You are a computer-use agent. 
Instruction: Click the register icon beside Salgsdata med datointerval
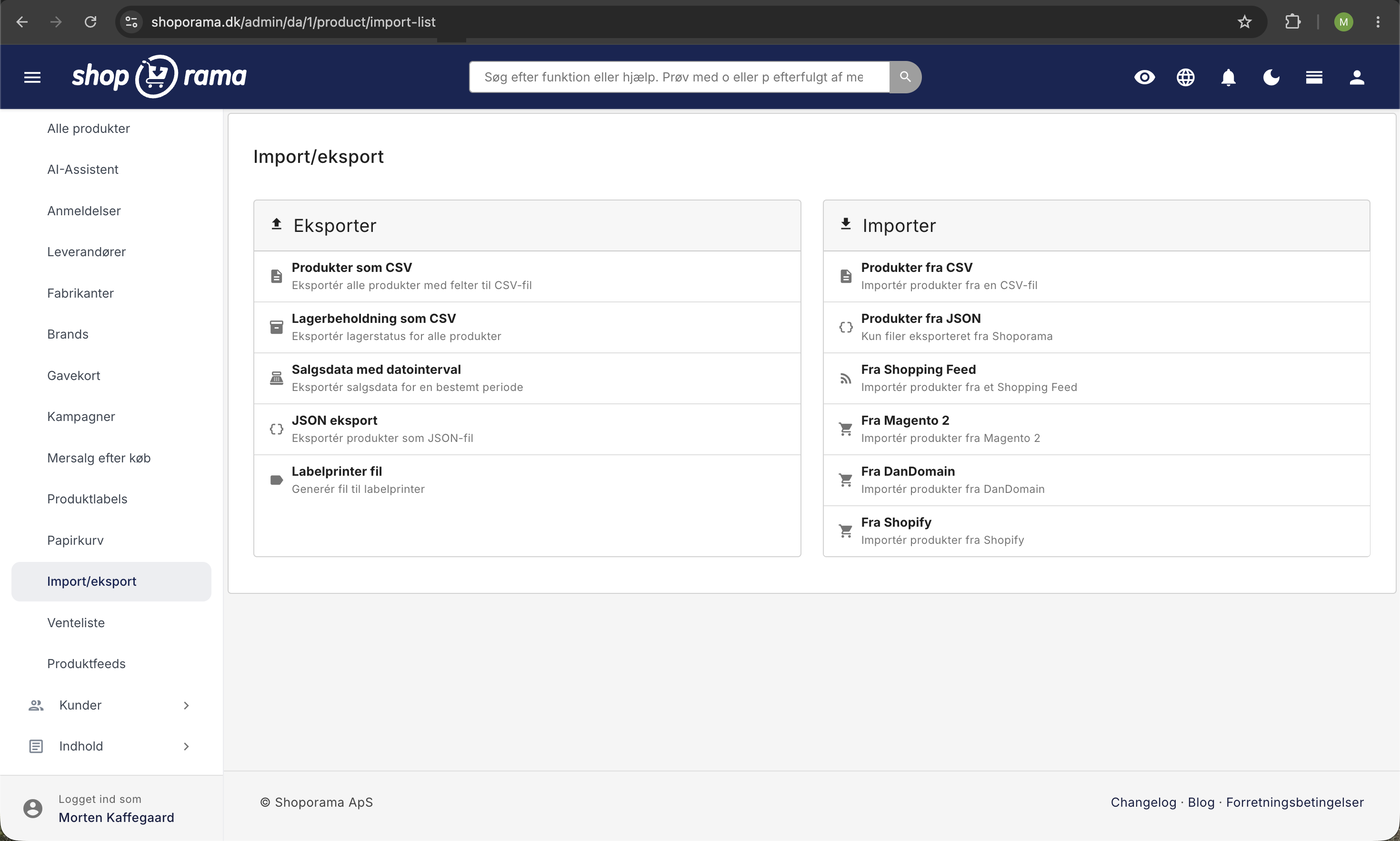[277, 378]
